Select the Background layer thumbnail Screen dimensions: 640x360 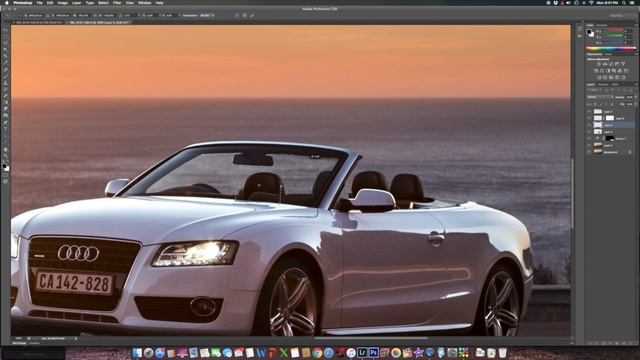point(598,151)
